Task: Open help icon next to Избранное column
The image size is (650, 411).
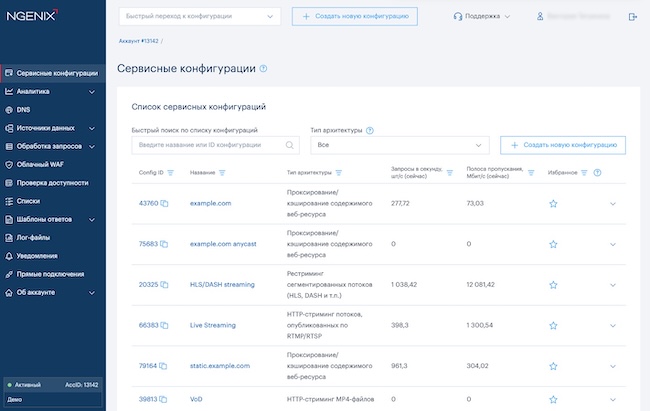Action: tap(597, 173)
